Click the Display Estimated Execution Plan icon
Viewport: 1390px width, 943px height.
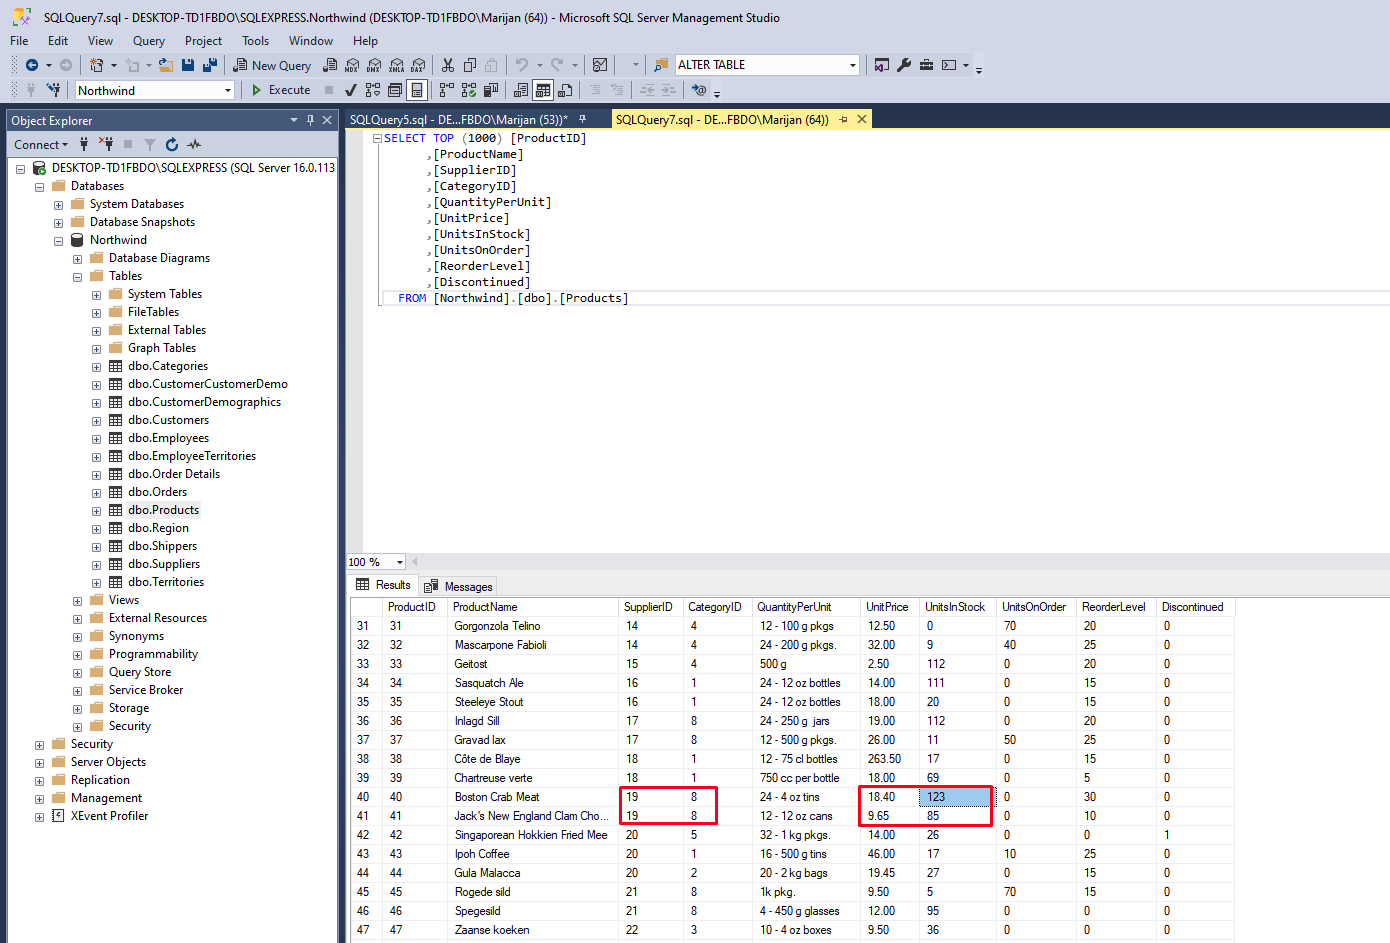(x=373, y=90)
